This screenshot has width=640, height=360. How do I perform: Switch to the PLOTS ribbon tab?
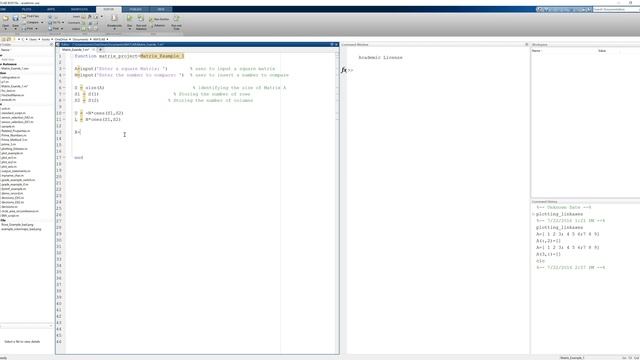click(27, 9)
